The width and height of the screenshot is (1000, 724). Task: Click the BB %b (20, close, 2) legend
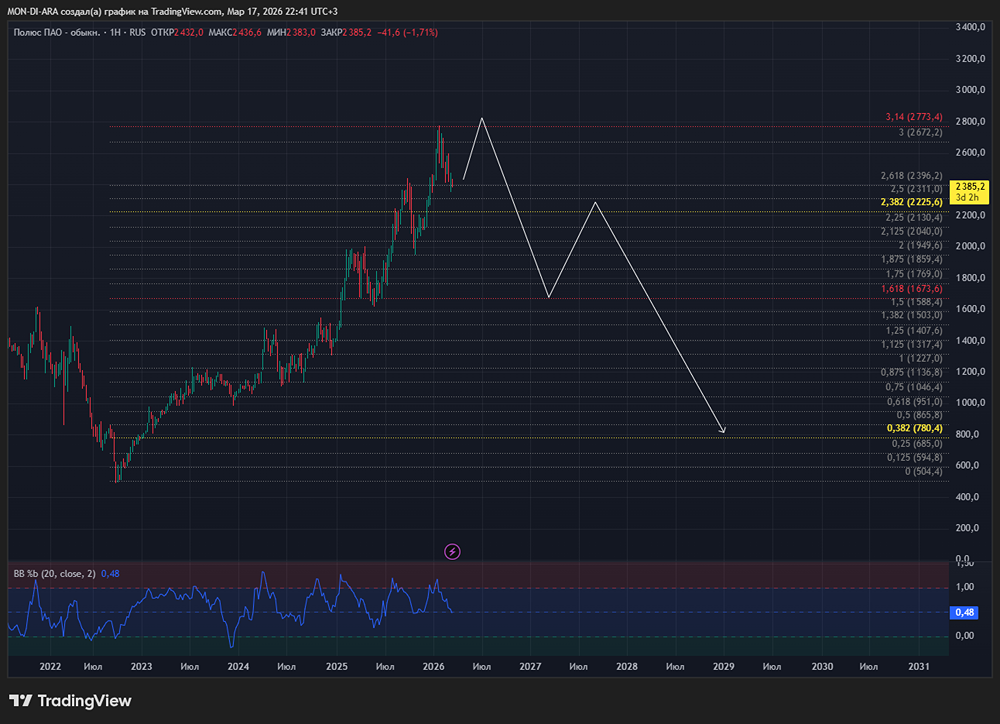point(54,573)
